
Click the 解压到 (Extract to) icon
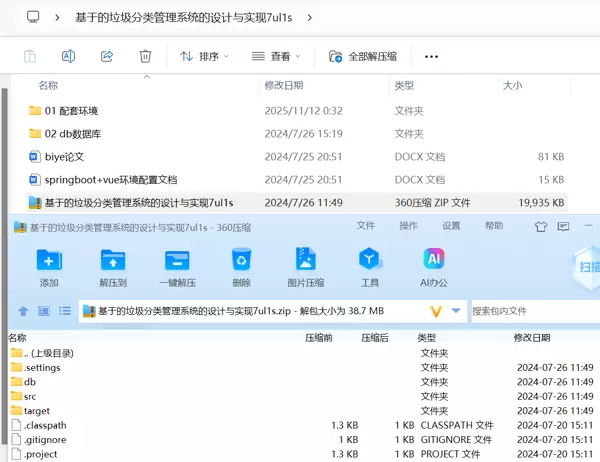(112, 262)
